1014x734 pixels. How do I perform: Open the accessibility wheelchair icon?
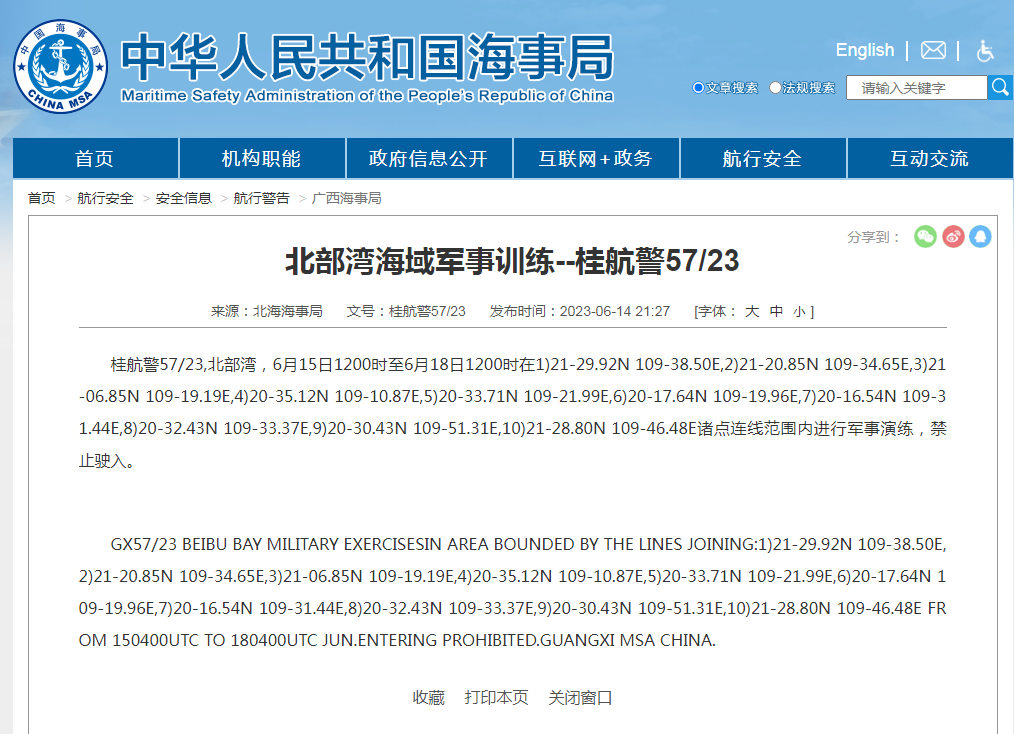click(x=985, y=50)
